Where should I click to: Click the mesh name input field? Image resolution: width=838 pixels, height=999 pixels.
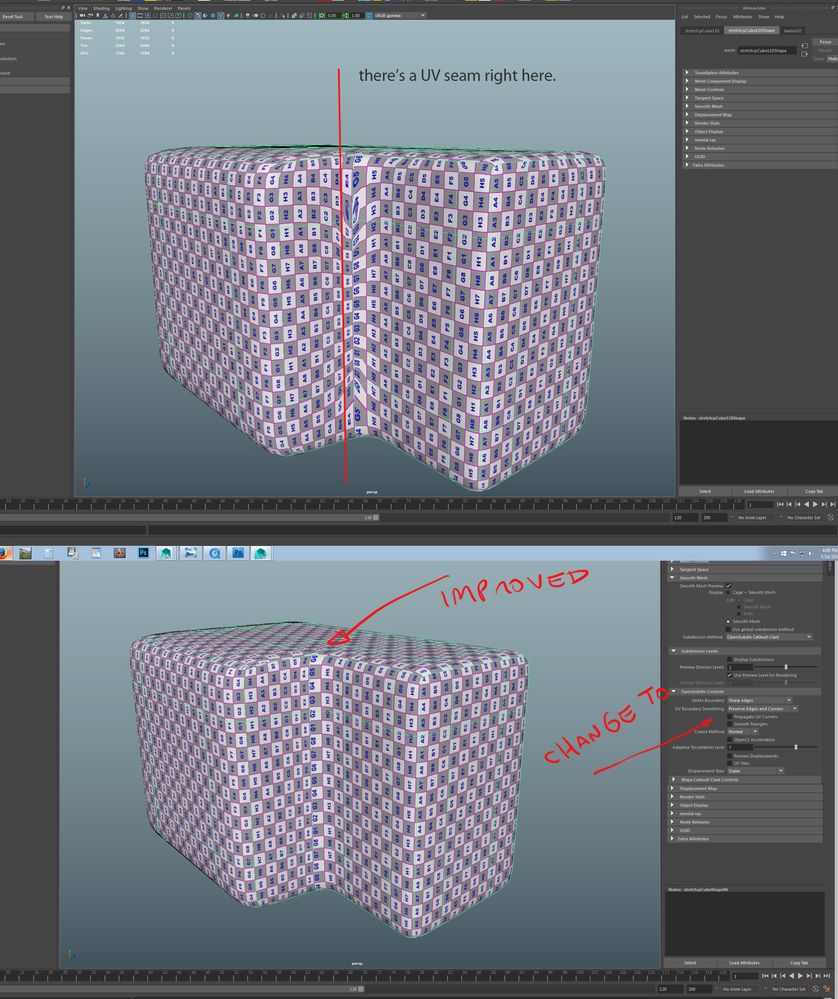click(x=767, y=51)
